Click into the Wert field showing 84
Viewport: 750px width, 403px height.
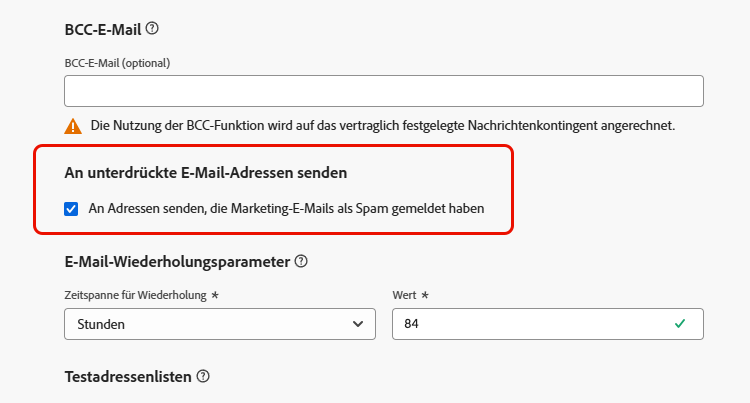click(548, 324)
